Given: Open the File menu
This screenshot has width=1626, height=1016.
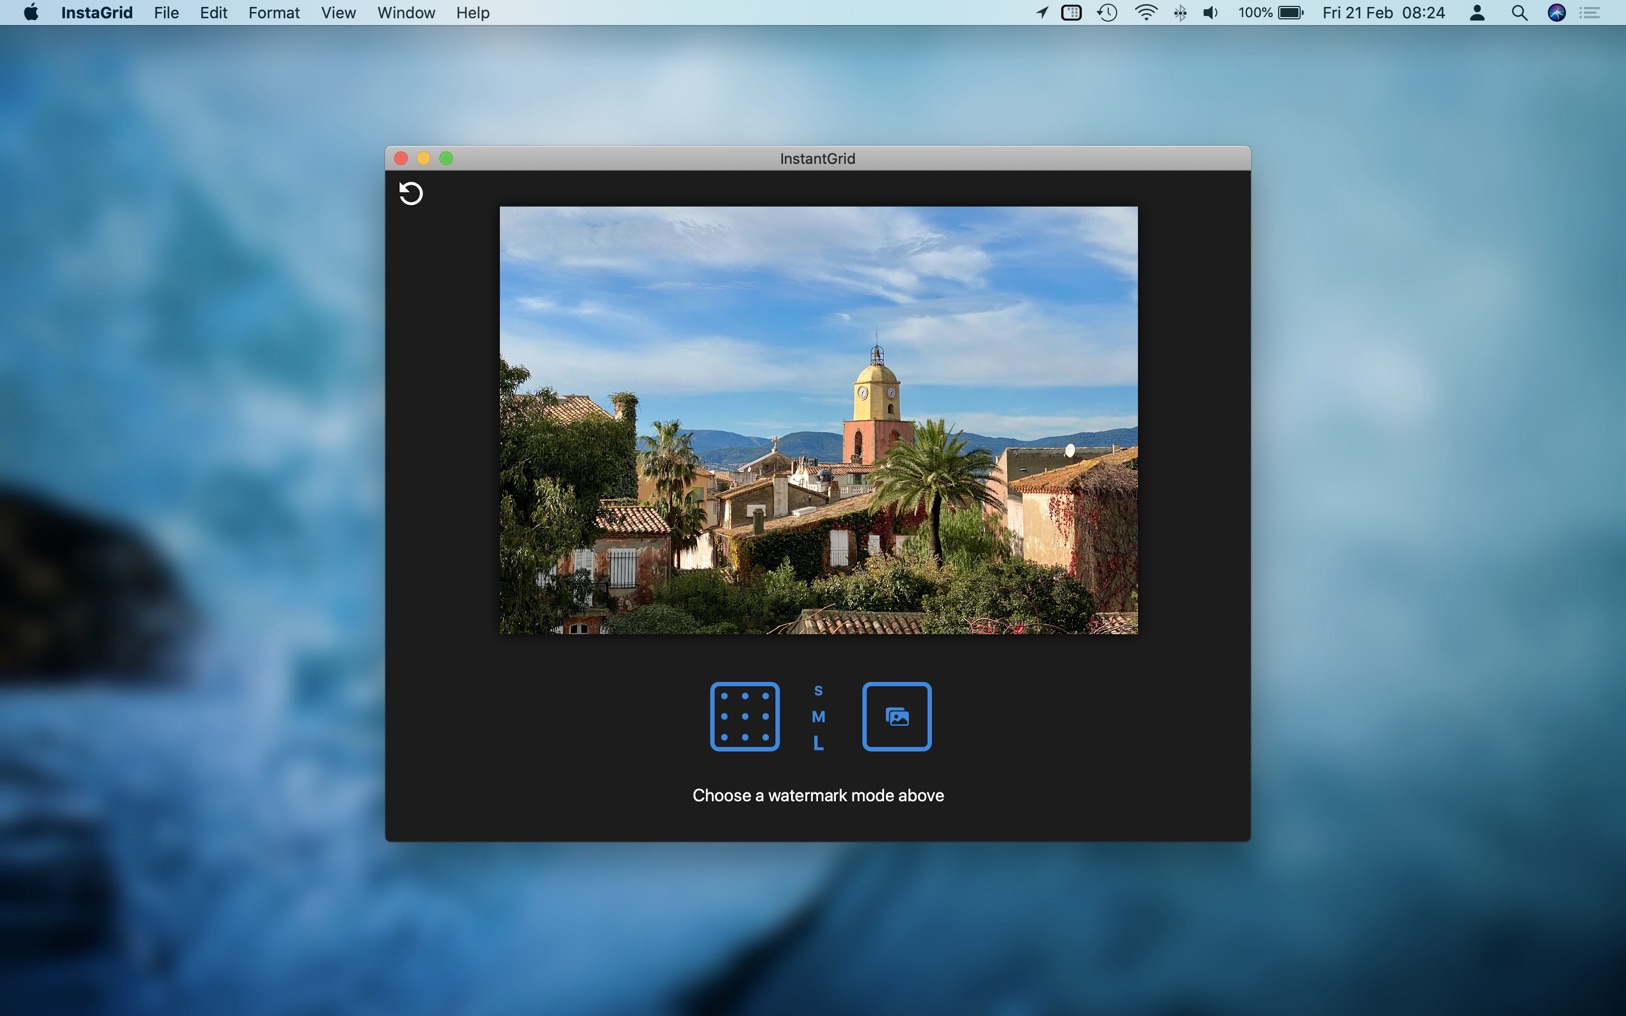Looking at the screenshot, I should click(x=166, y=13).
